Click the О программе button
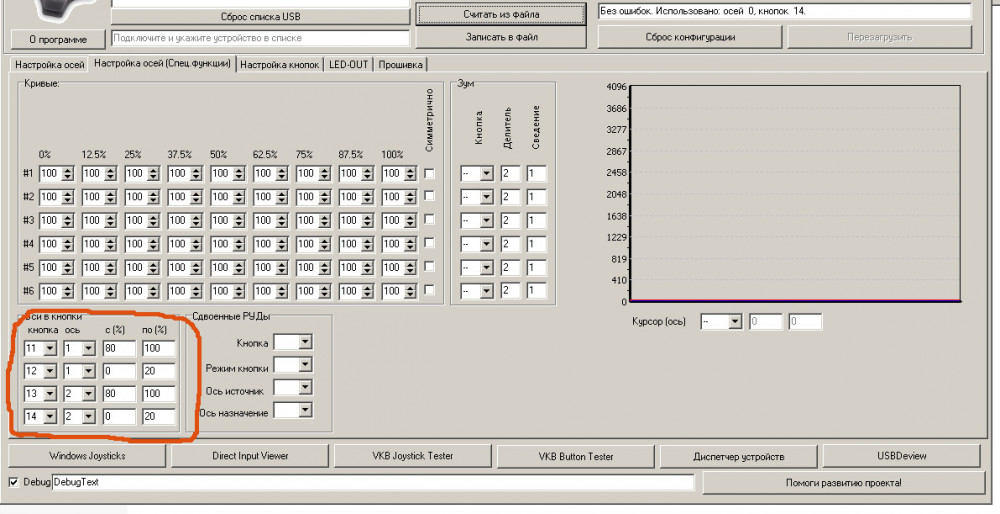Screen dimensions: 1000x514 58,39
